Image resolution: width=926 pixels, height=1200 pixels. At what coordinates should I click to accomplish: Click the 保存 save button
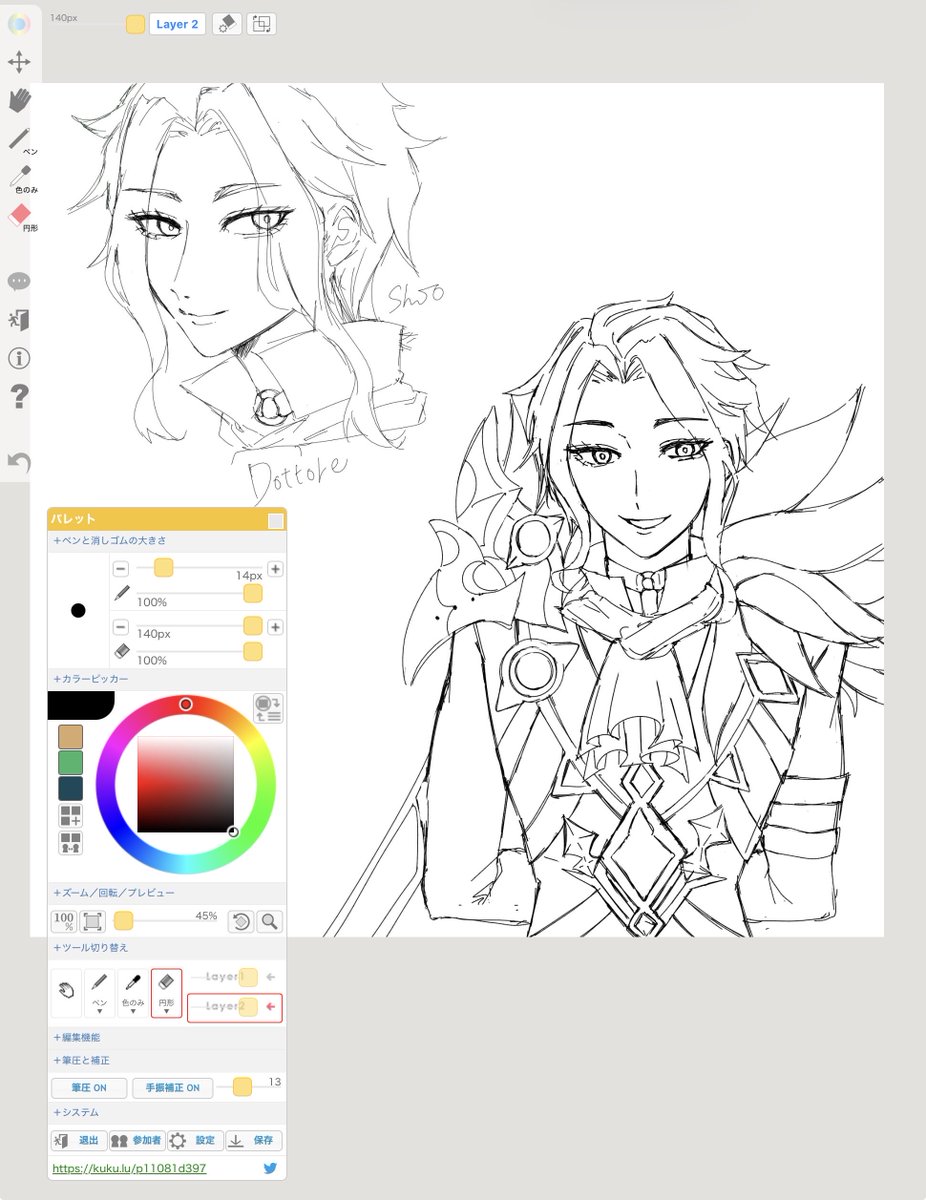[254, 1140]
